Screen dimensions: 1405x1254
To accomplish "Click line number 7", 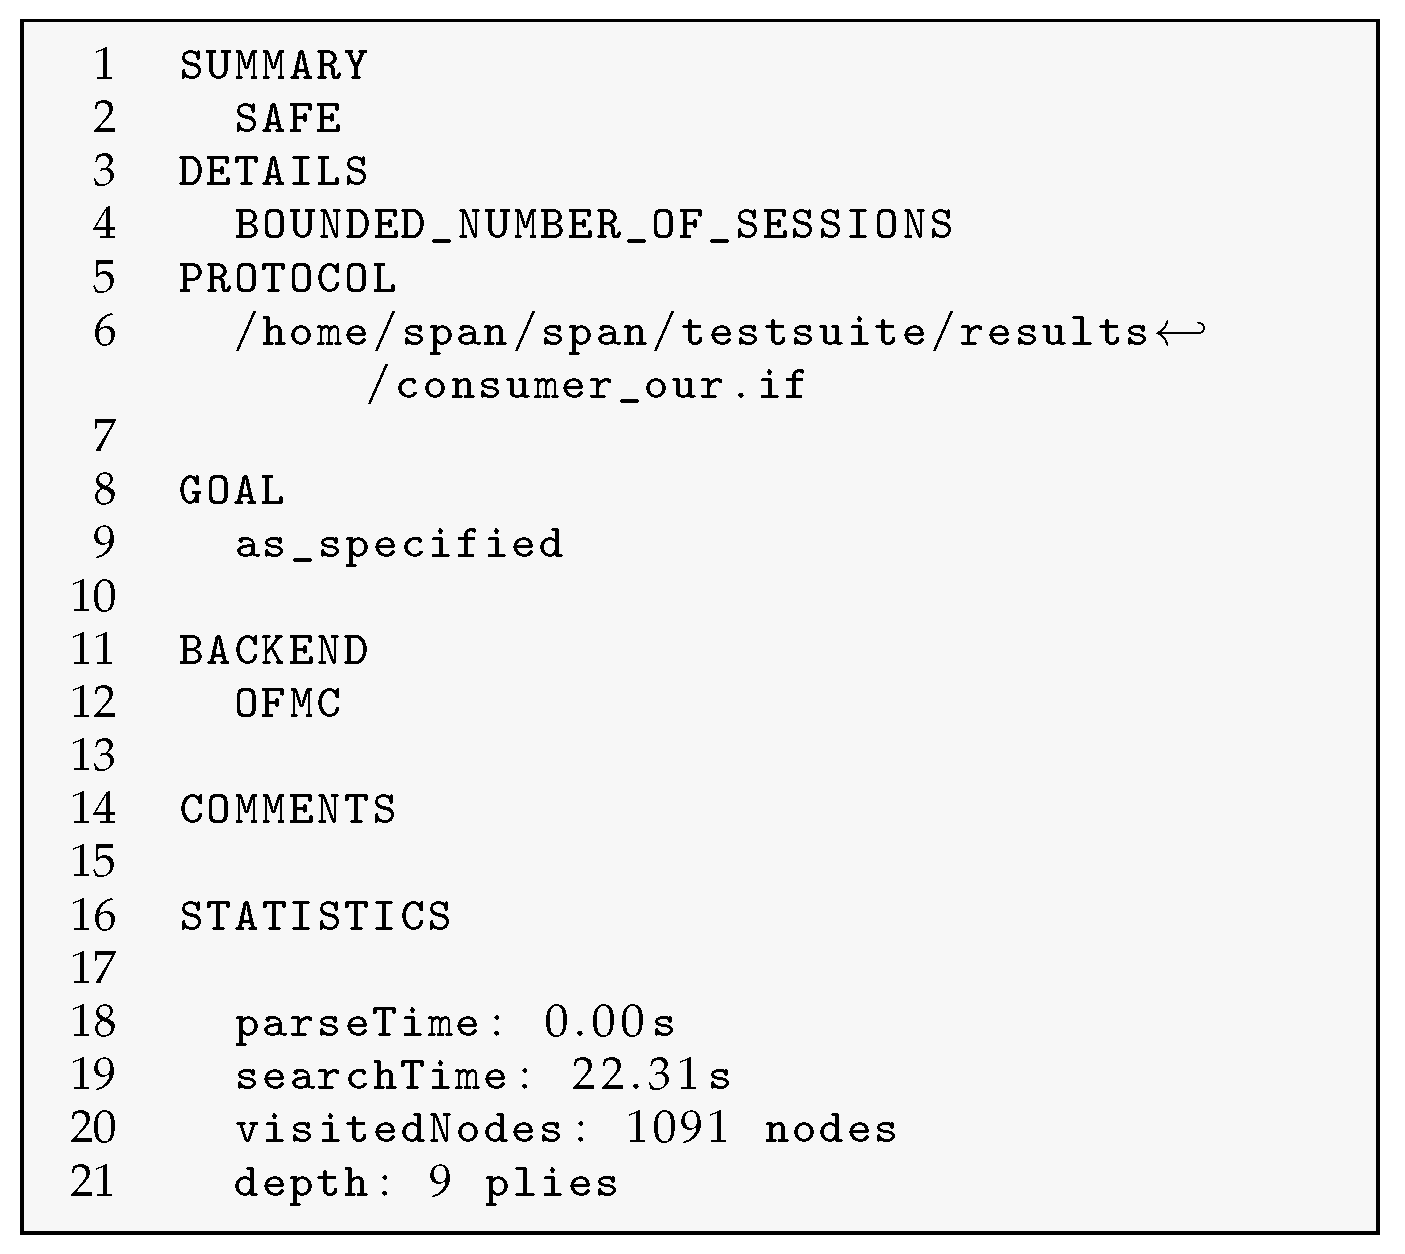I will 102,437.
